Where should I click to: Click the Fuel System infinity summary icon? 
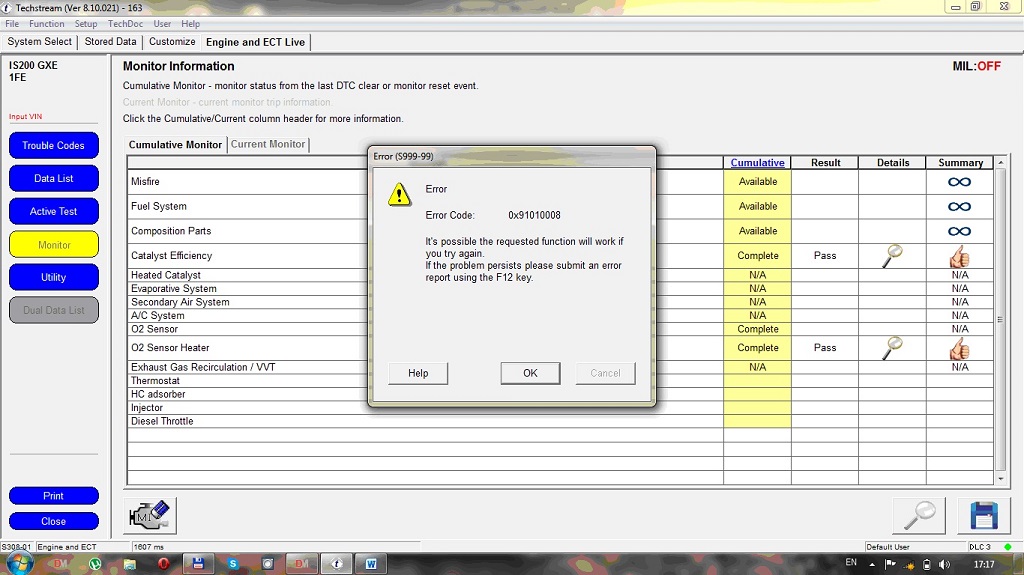[x=959, y=207]
